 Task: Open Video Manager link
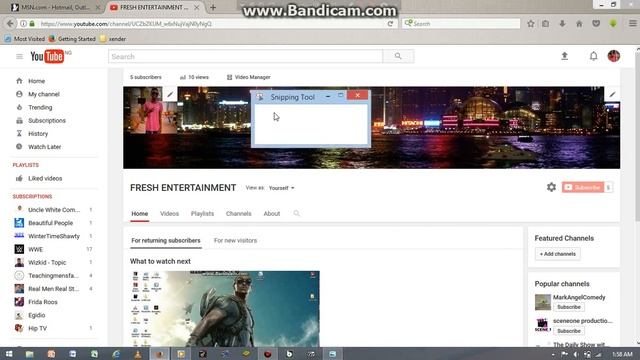pos(249,77)
